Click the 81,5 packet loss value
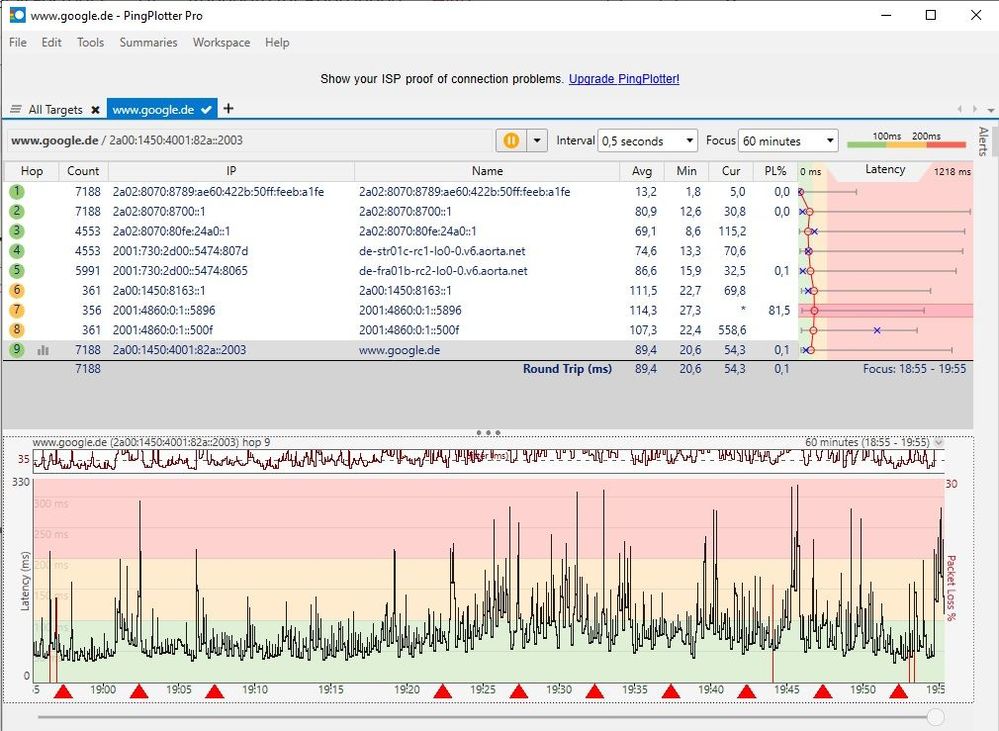Screen dimensions: 999x731 [779, 310]
